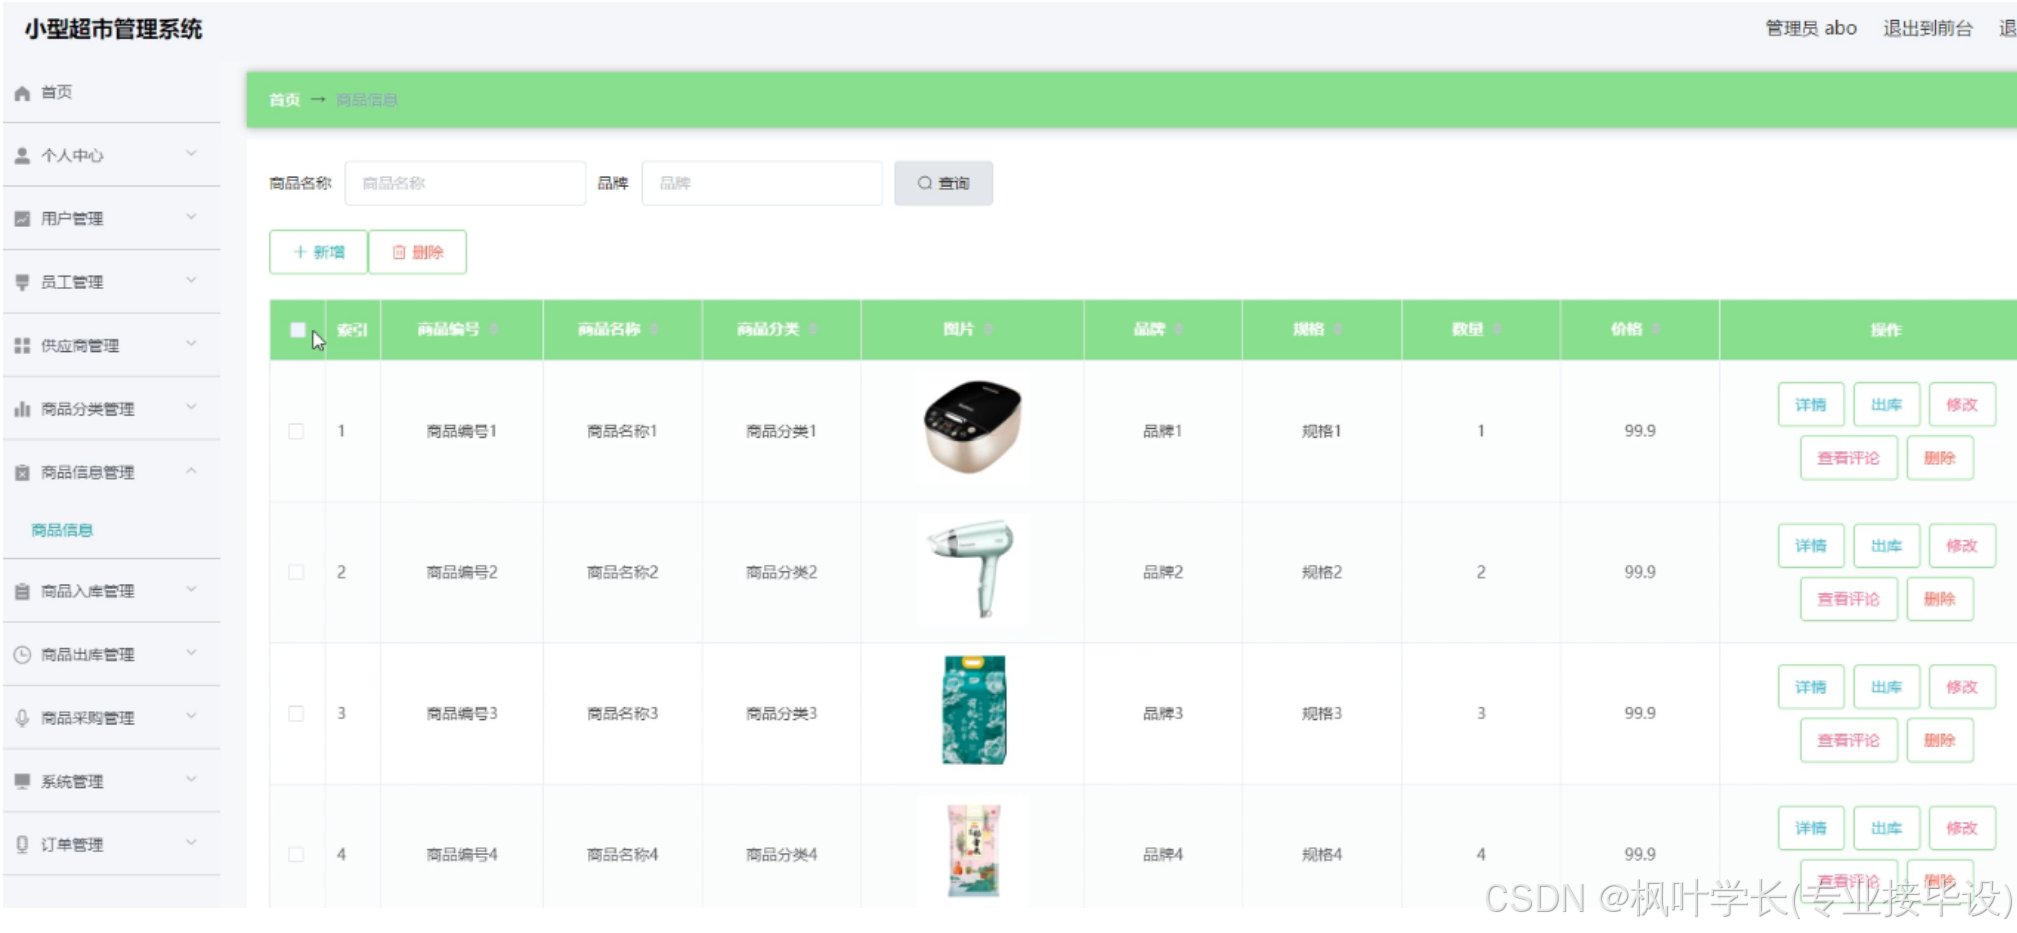2017x933 pixels.
Task: Click the 删除 button above the table
Action: [417, 252]
